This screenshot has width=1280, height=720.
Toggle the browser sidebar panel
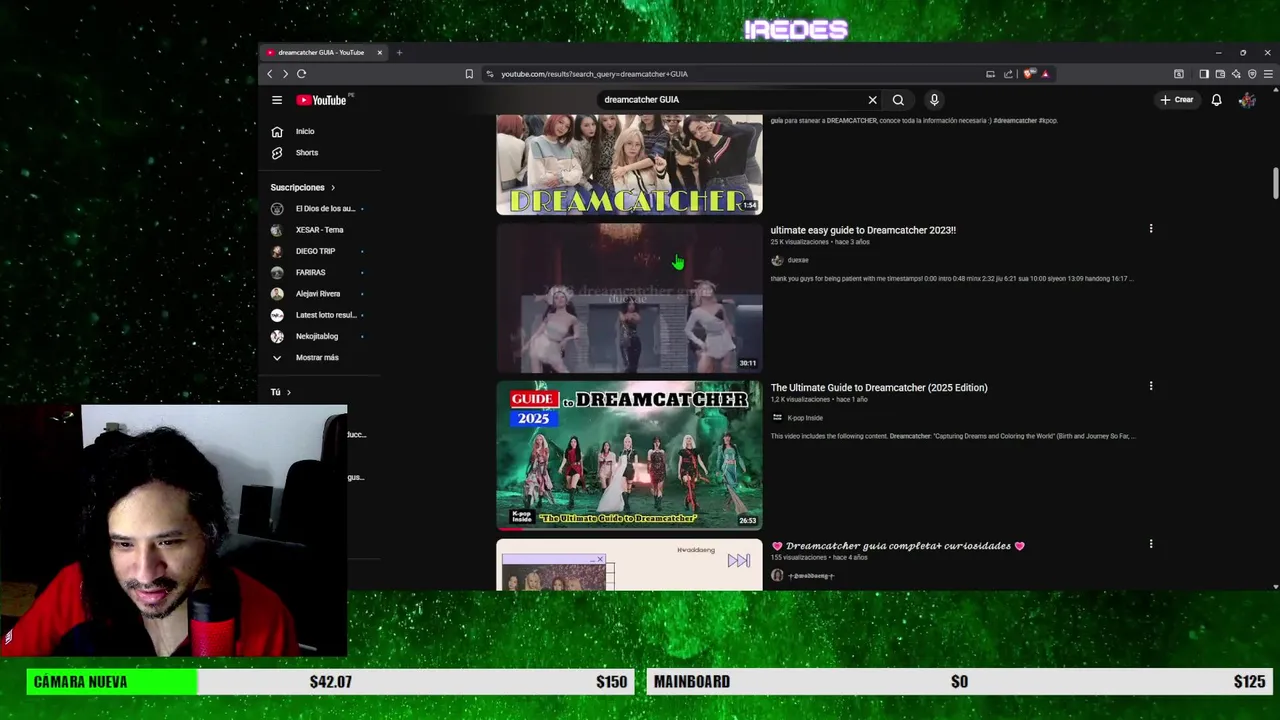click(x=1203, y=74)
